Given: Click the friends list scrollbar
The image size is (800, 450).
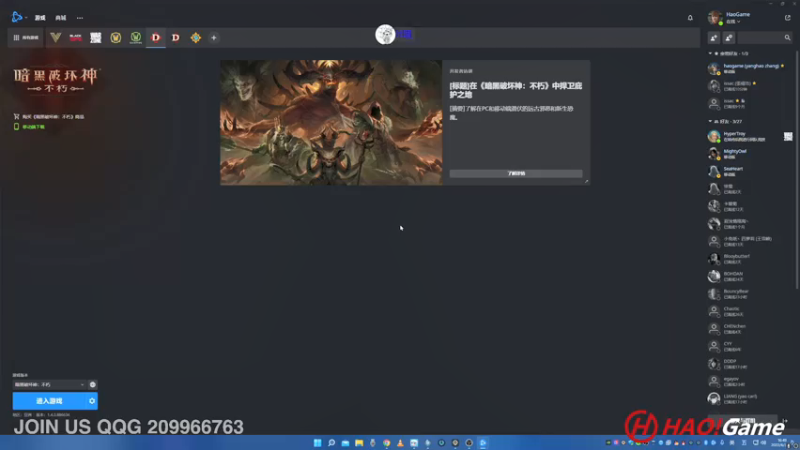Looking at the screenshot, I should pos(797,168).
